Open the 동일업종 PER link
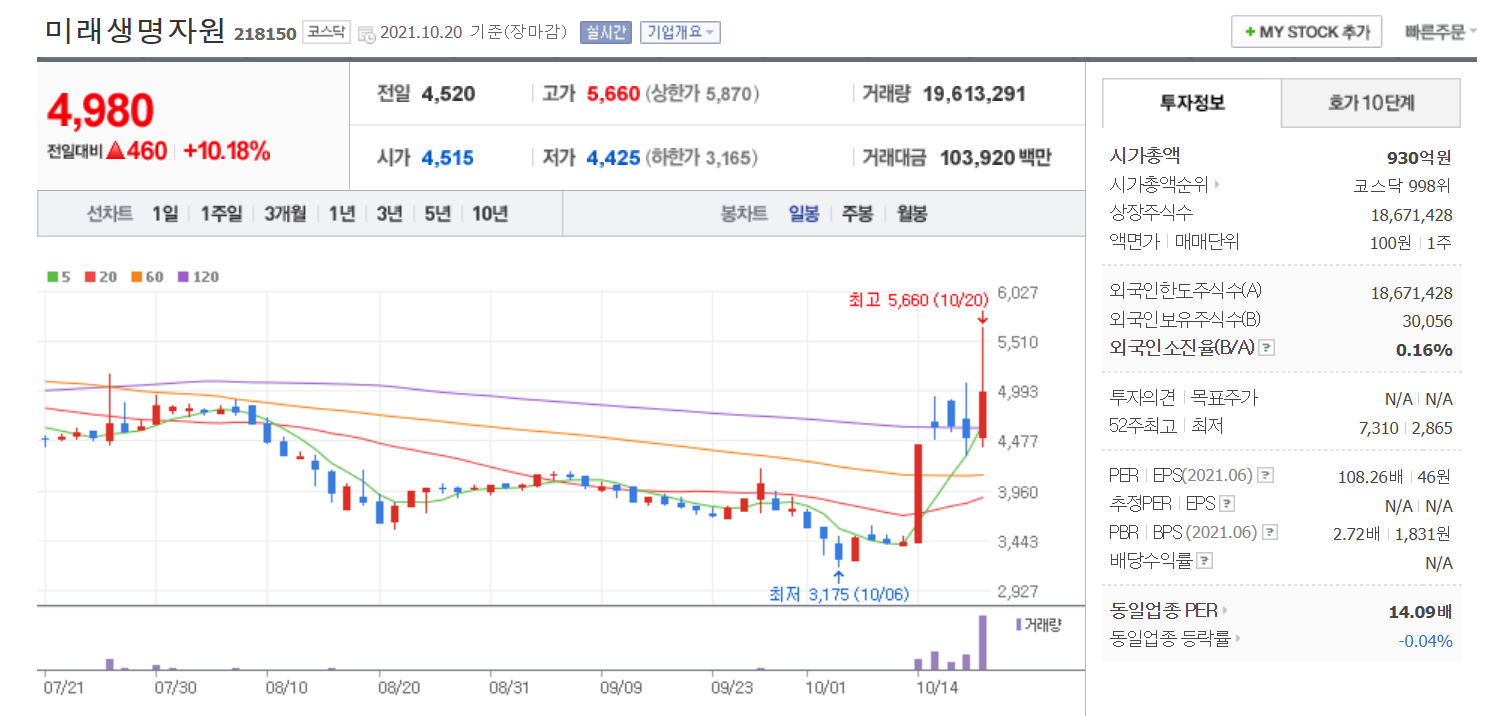Viewport: 1506px width, 716px height. [1169, 610]
